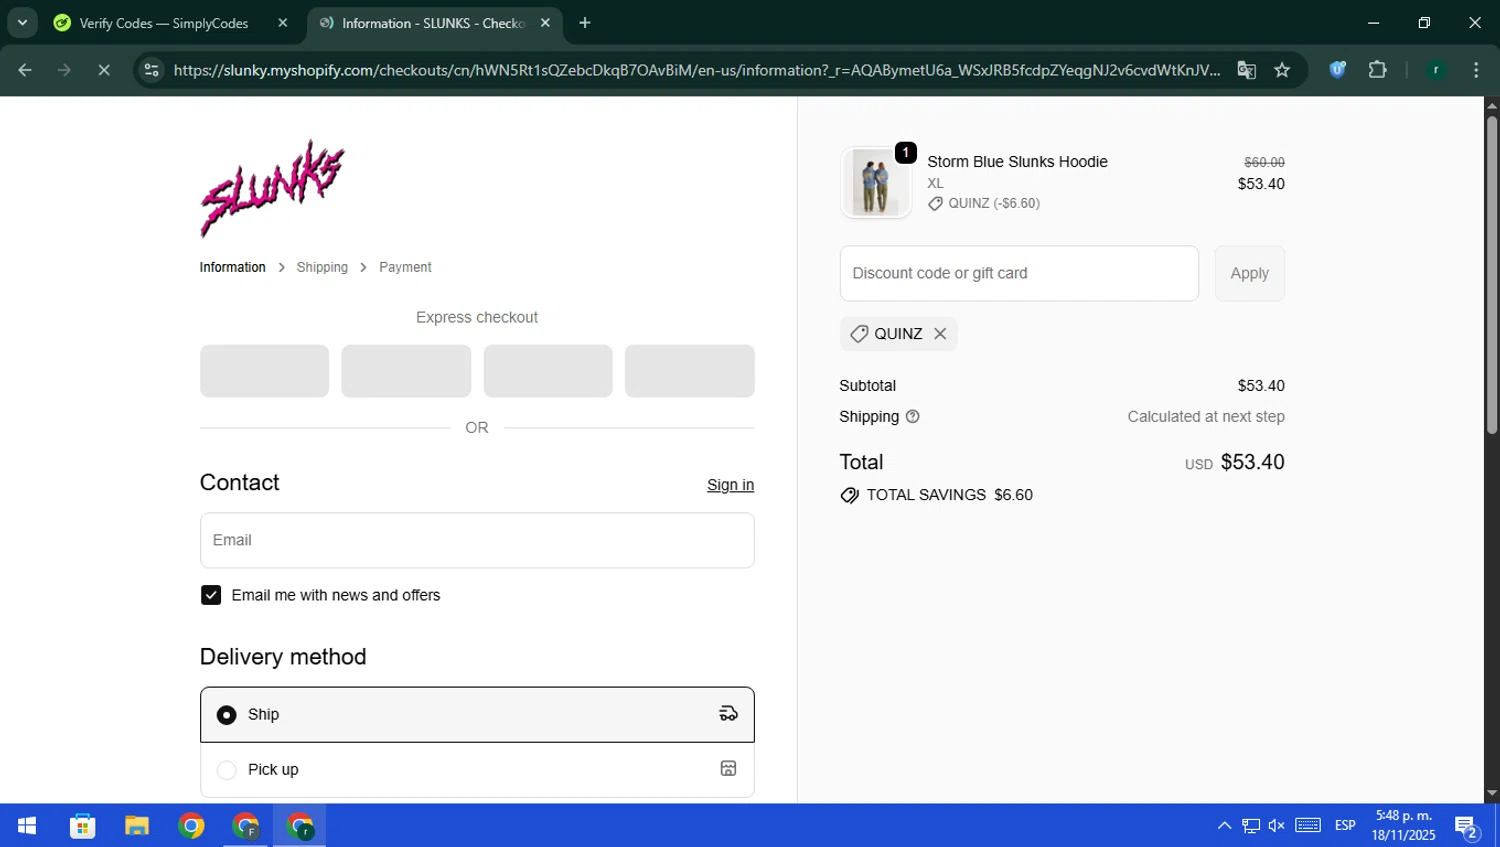
Task: Stop loading the page
Action: [x=104, y=70]
